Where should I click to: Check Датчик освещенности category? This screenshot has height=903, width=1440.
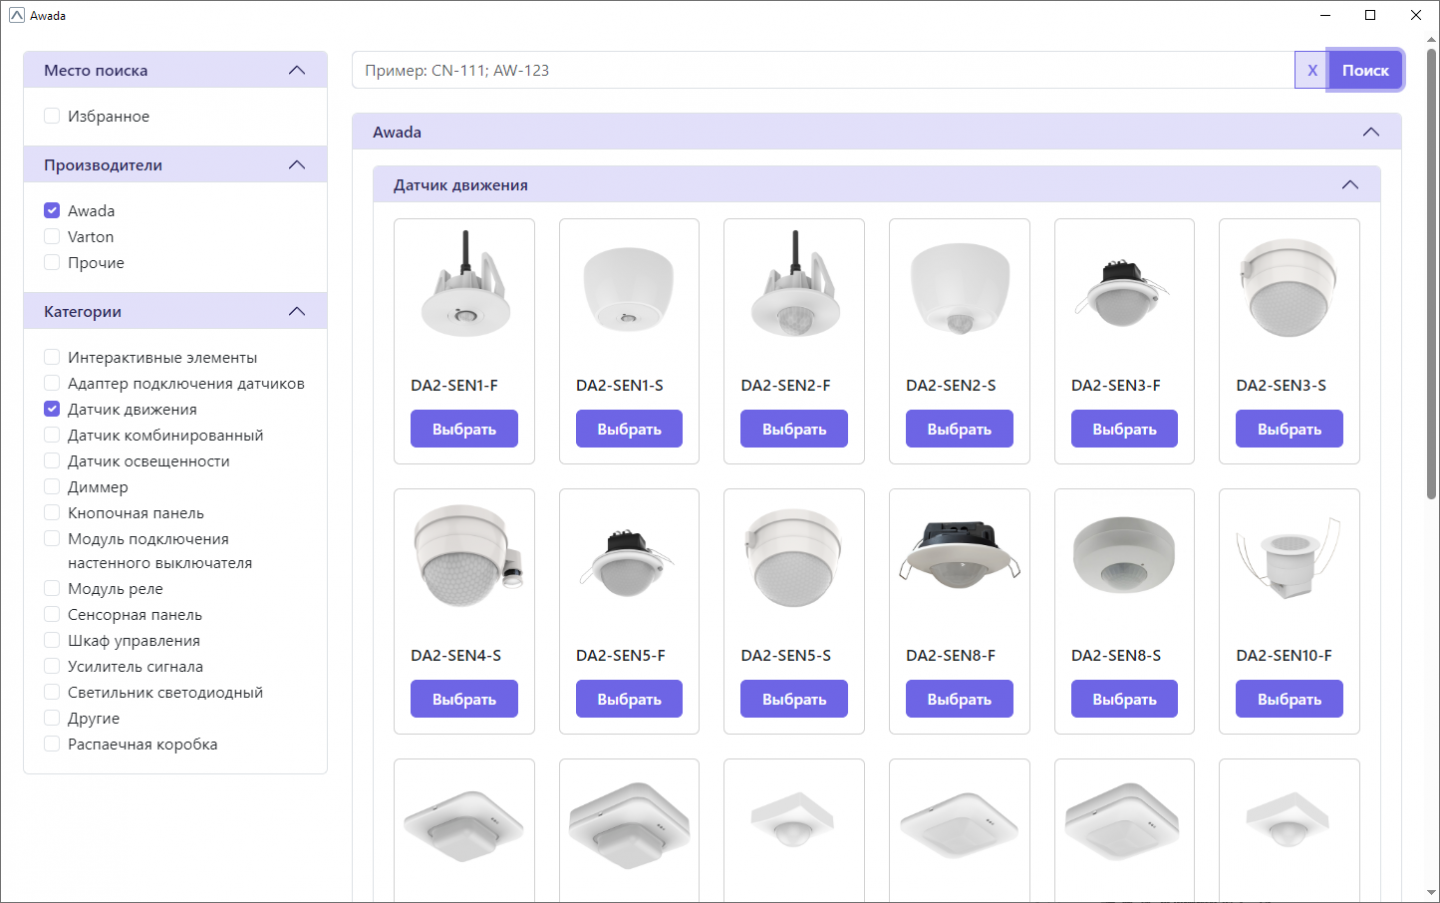(x=52, y=461)
